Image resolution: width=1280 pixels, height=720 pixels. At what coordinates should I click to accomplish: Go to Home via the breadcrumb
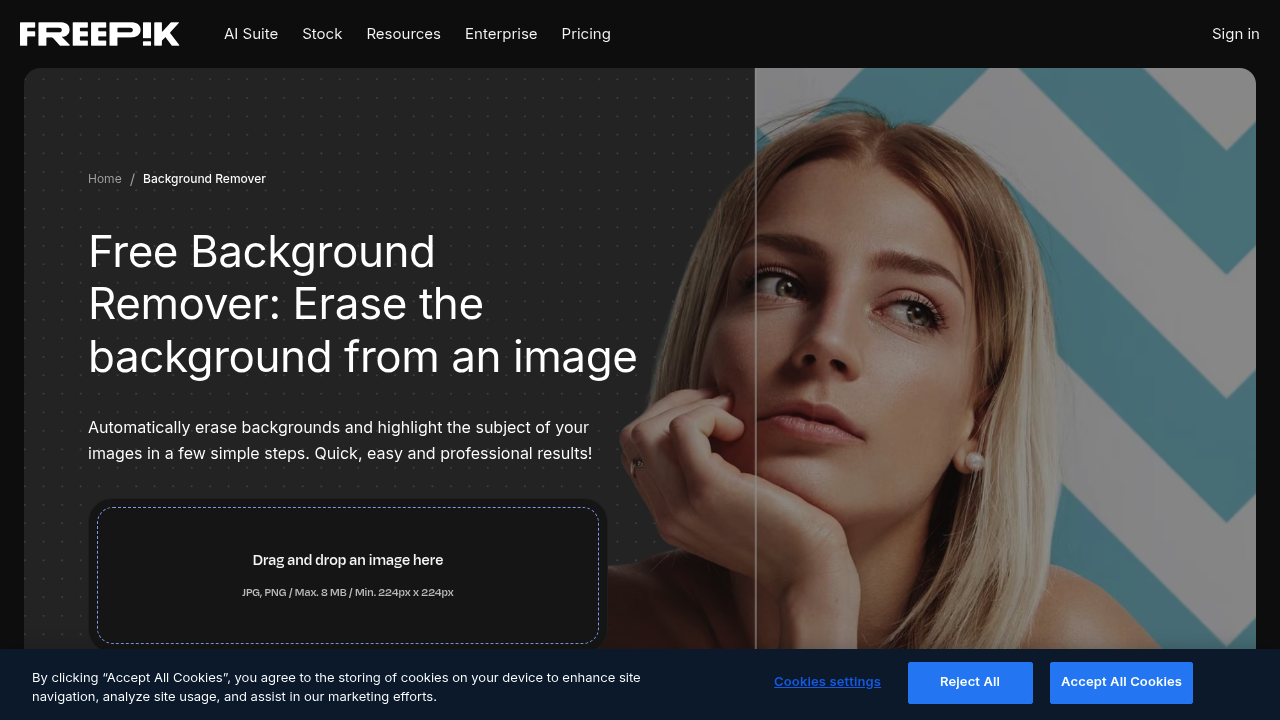[x=105, y=178]
